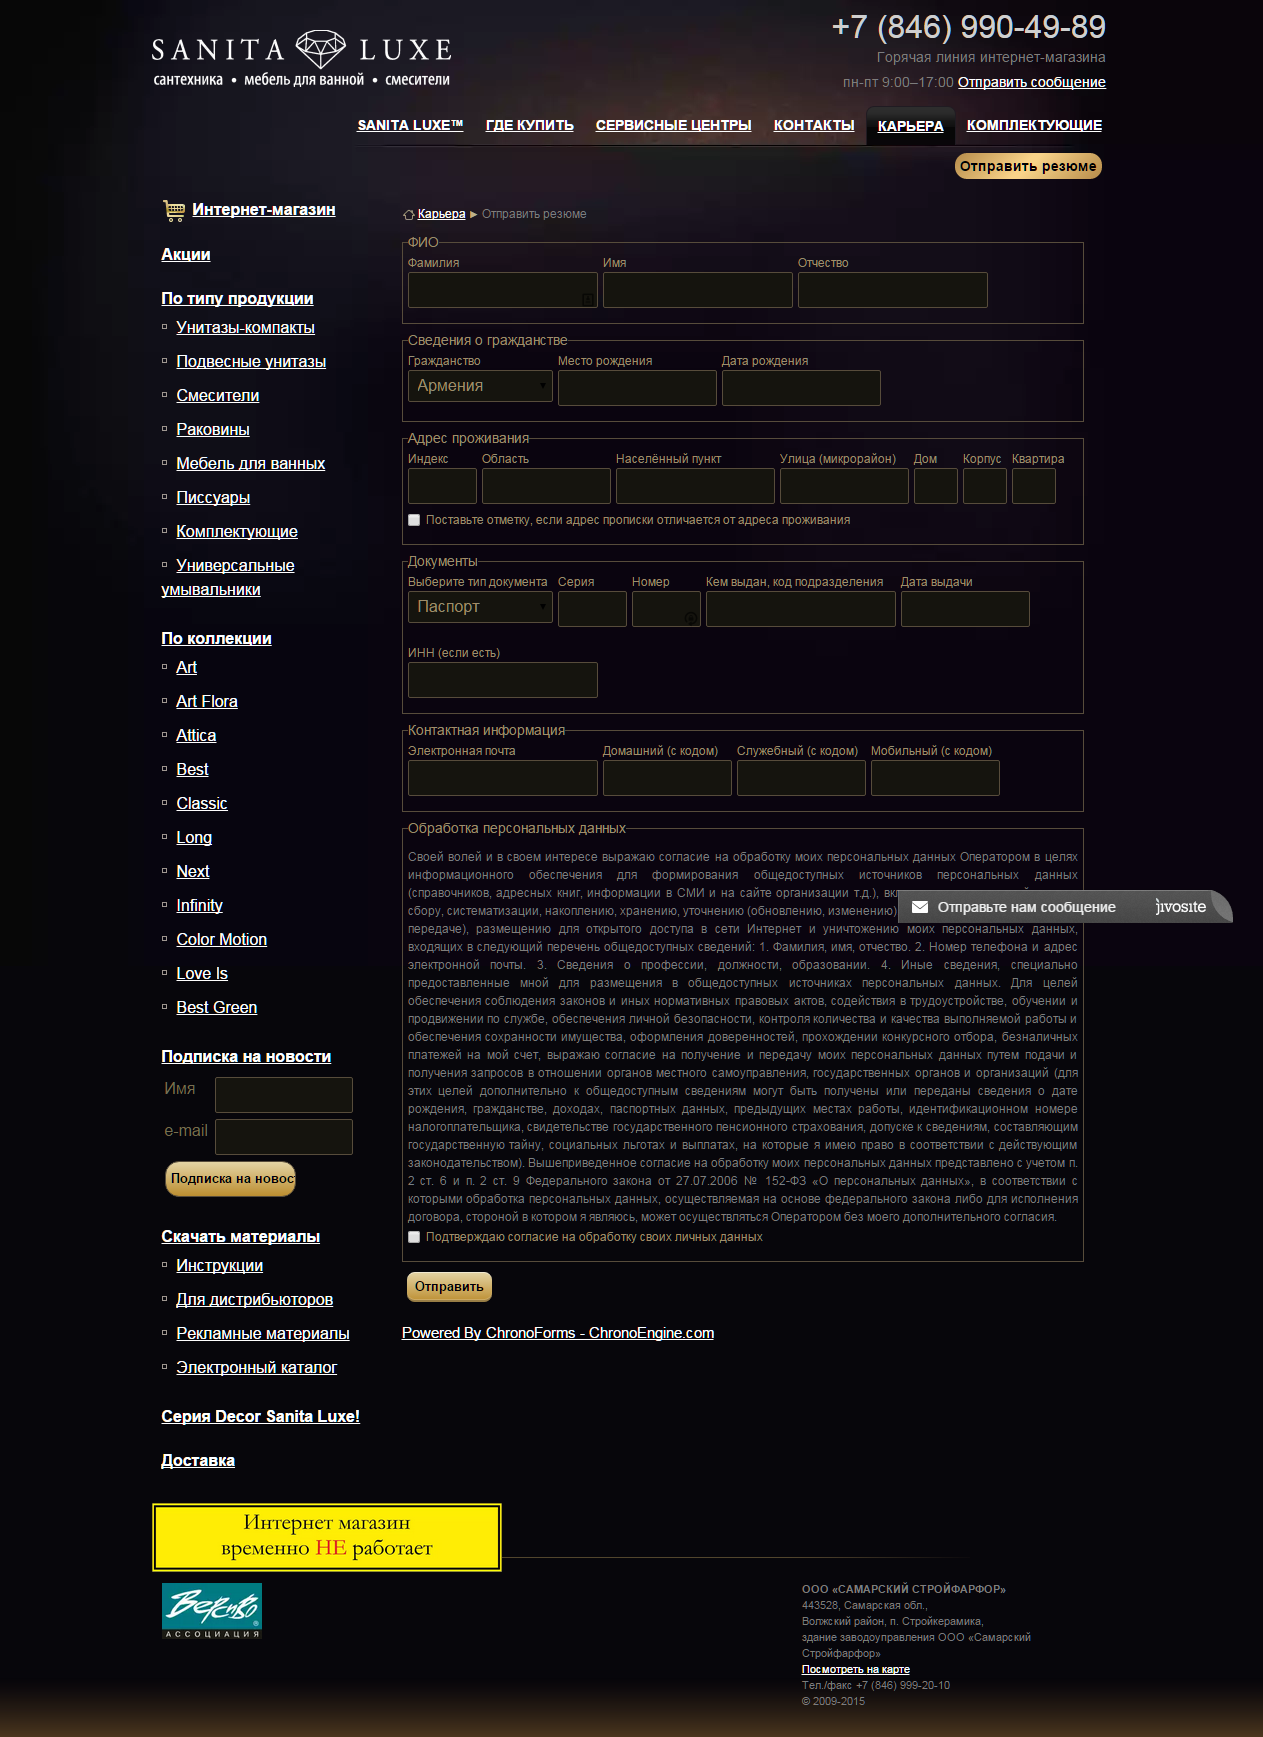Click the Sanita Luxe diamond logo
The image size is (1263, 1737).
coord(320,49)
